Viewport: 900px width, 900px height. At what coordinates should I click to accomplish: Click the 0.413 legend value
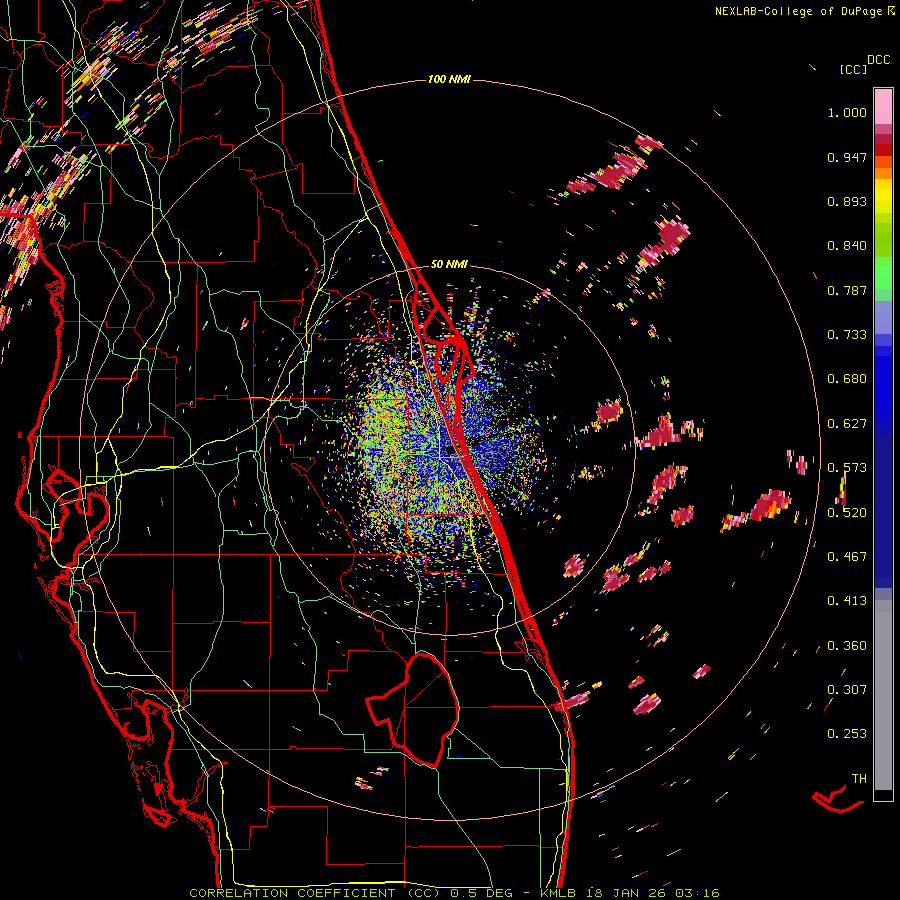tap(847, 601)
